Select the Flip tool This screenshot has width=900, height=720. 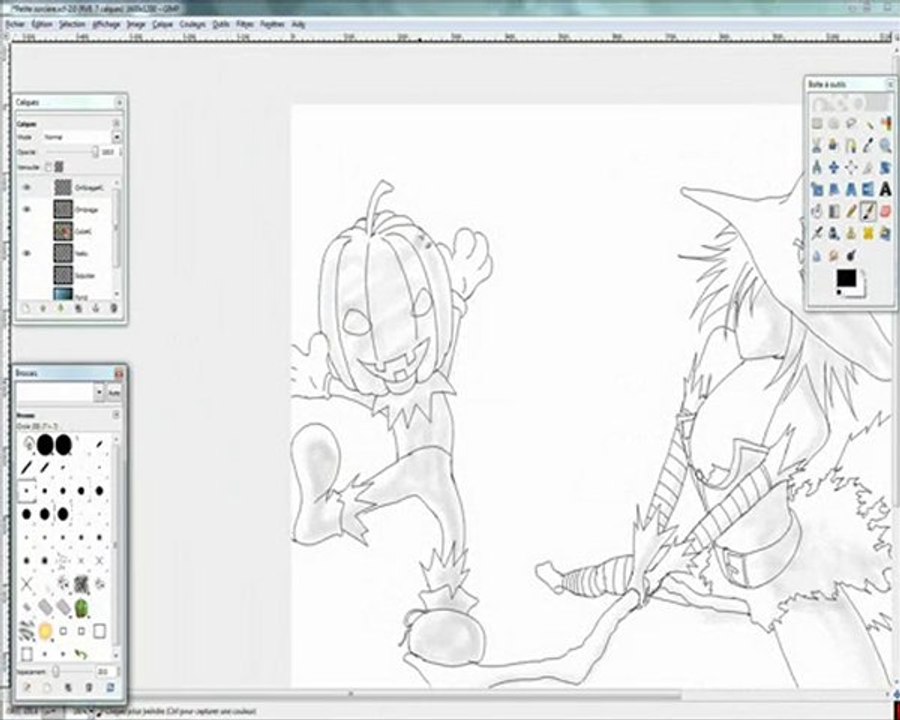click(868, 189)
